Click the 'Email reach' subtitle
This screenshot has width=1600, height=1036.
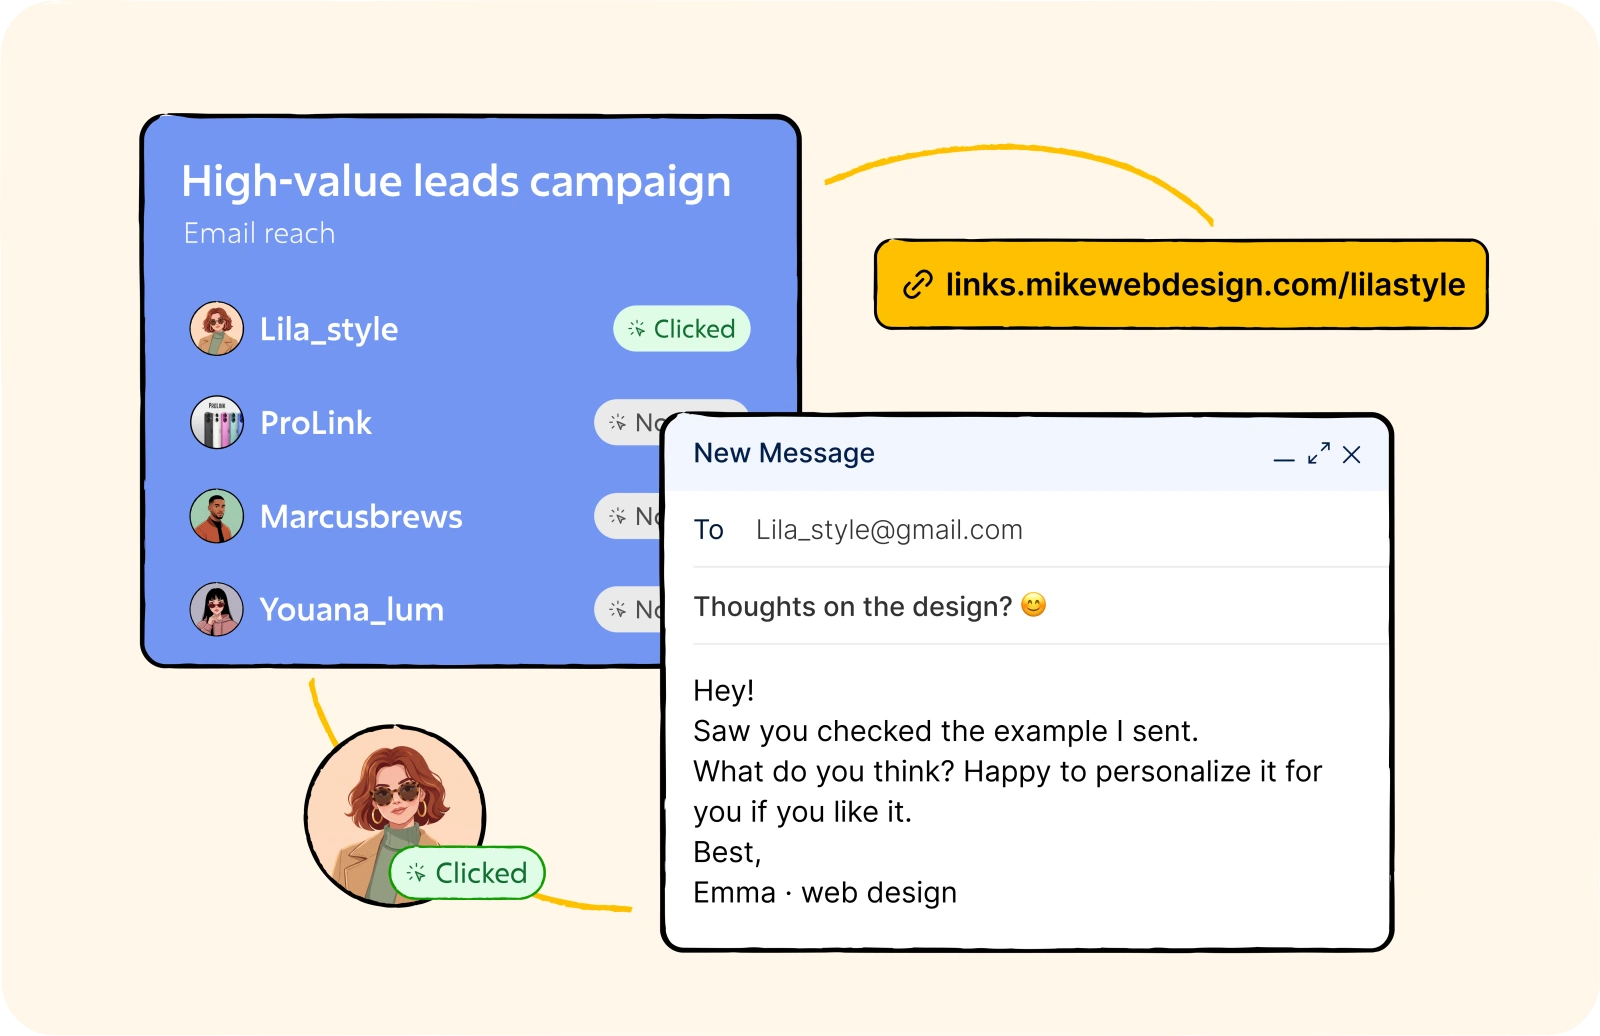click(x=259, y=233)
